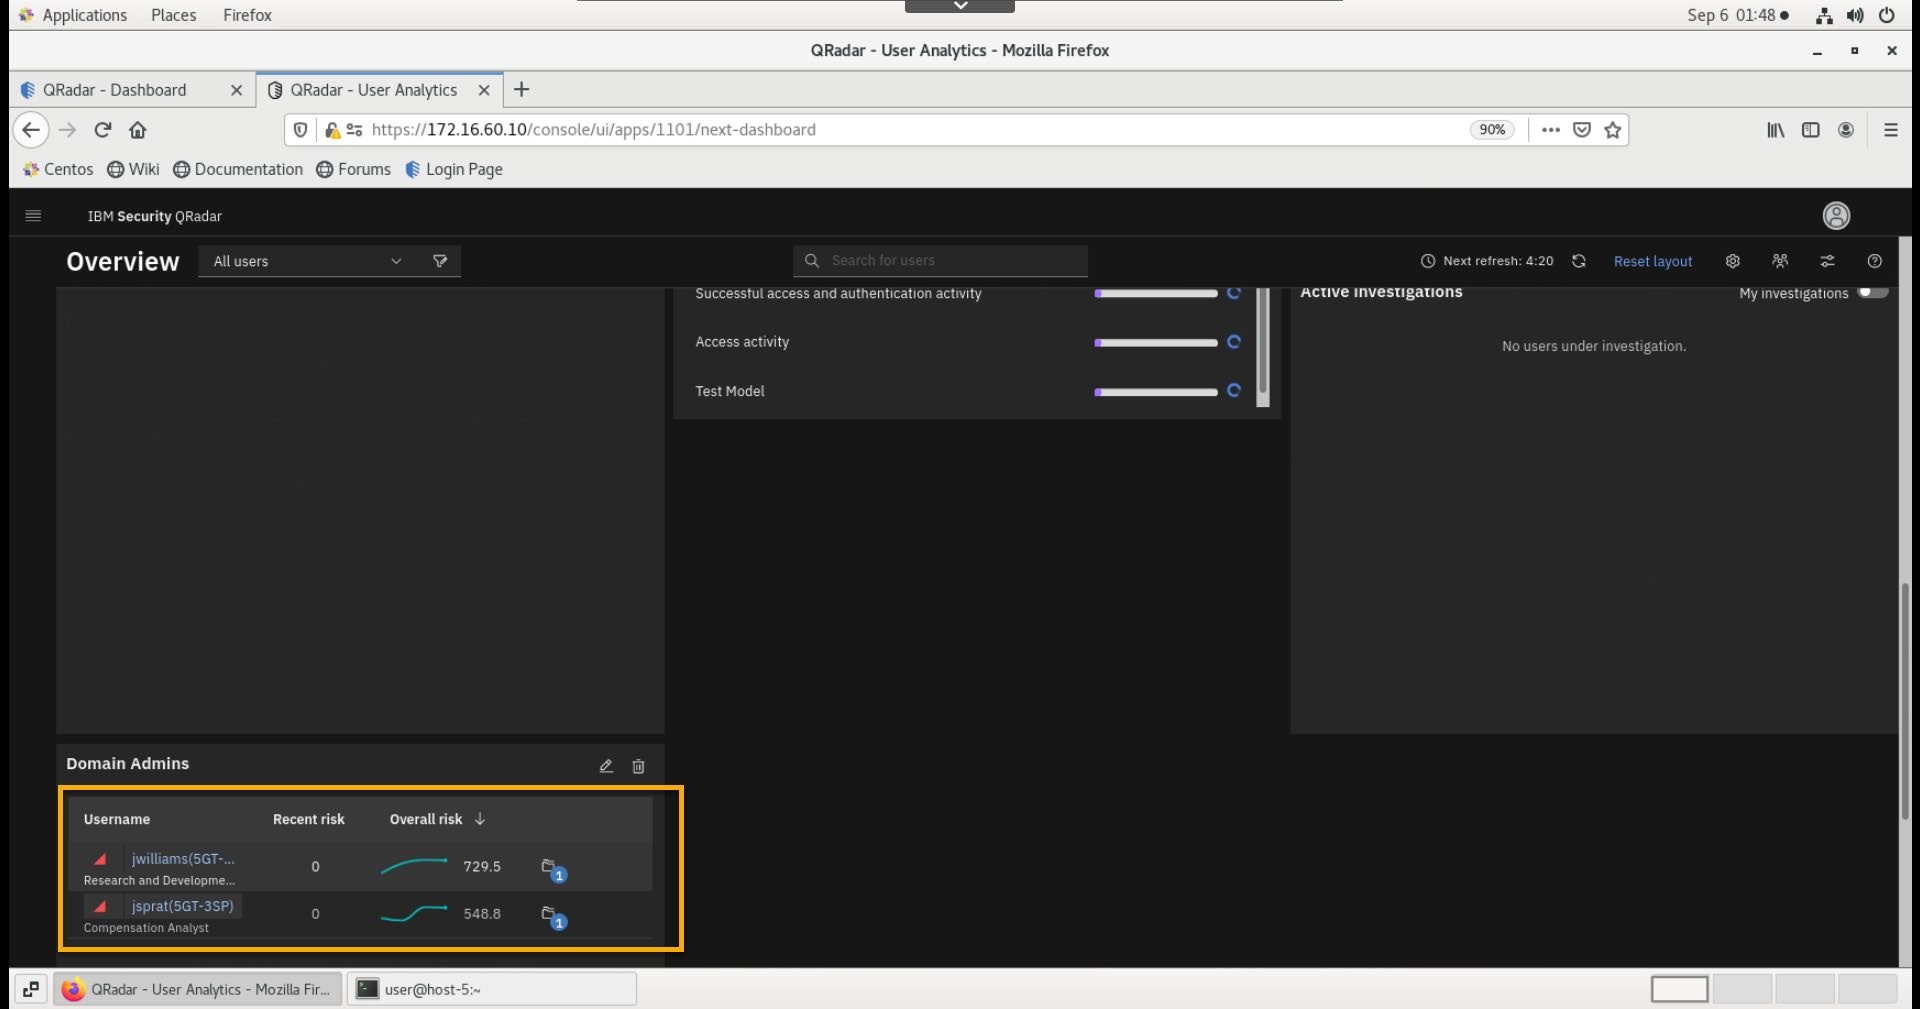The width and height of the screenshot is (1920, 1009).
Task: Toggle the My investigations switch
Action: click(x=1872, y=293)
